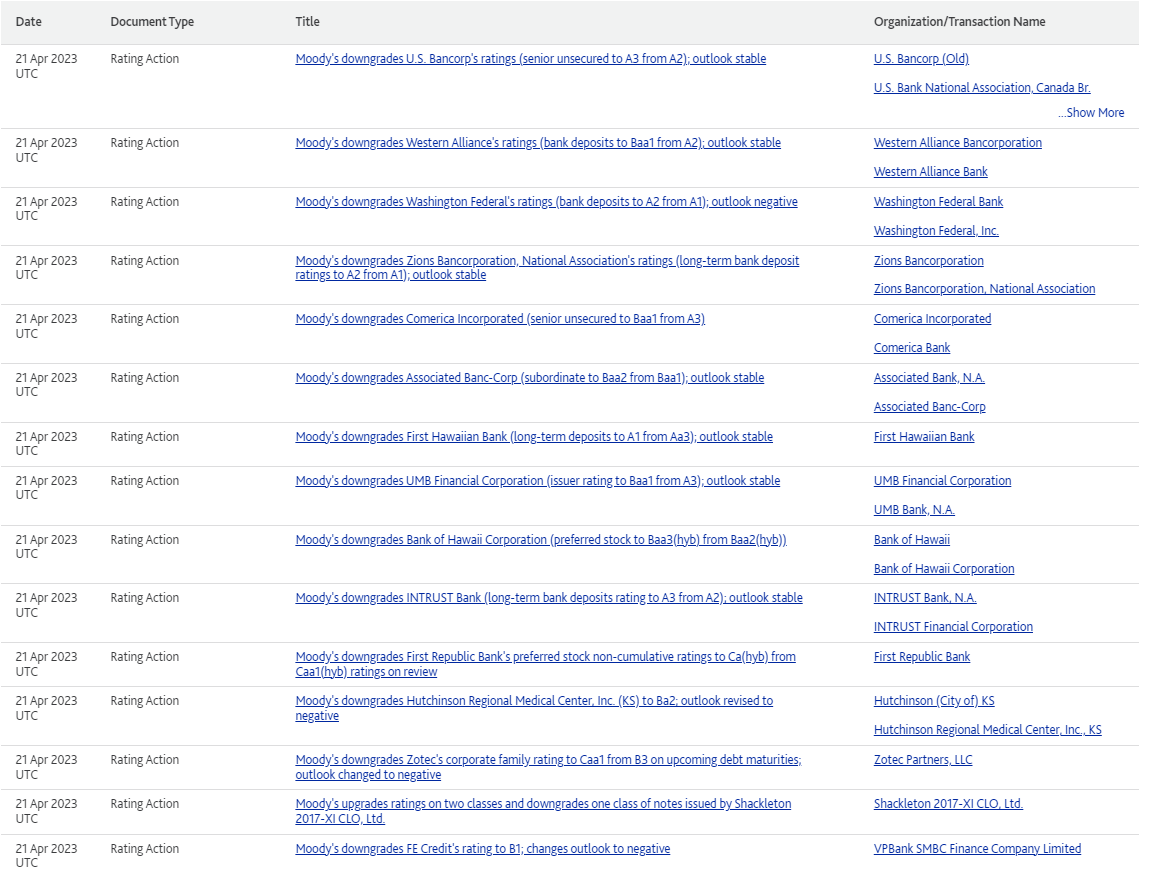This screenshot has width=1155, height=871.
Task: Open U.S. Bancorp downgrade rating action
Action: 530,59
